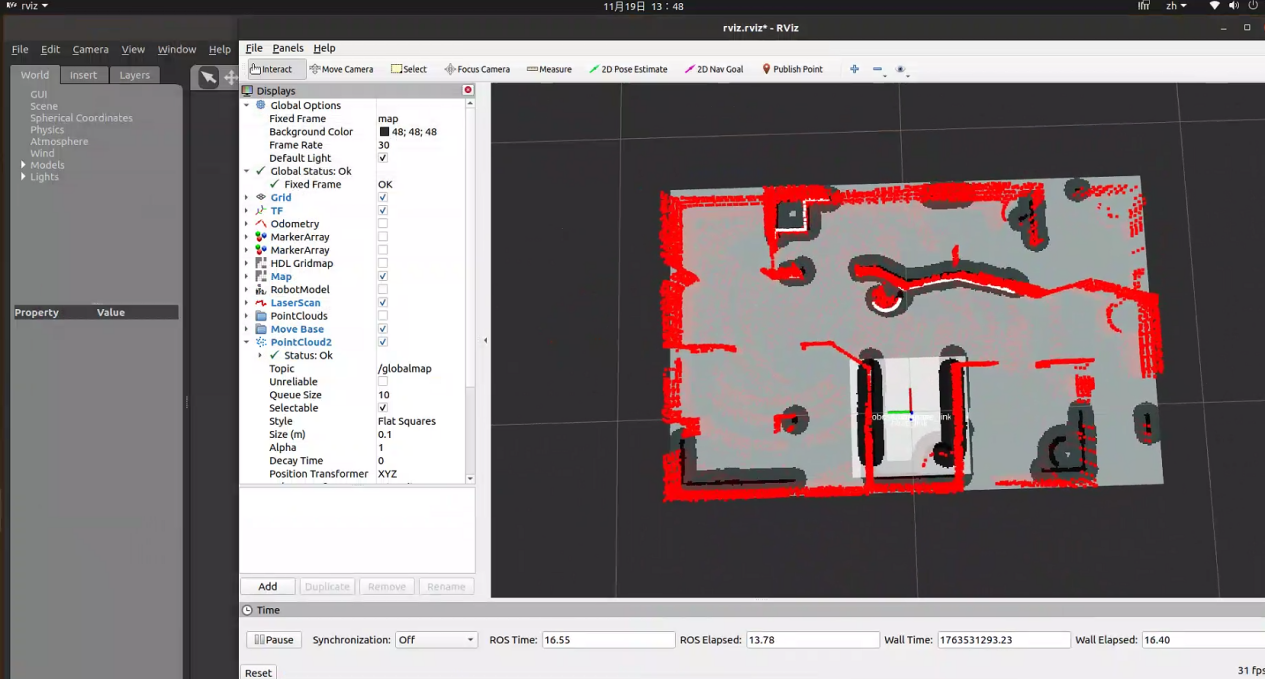
Task: Open the Synchronization dropdown
Action: [x=436, y=640]
